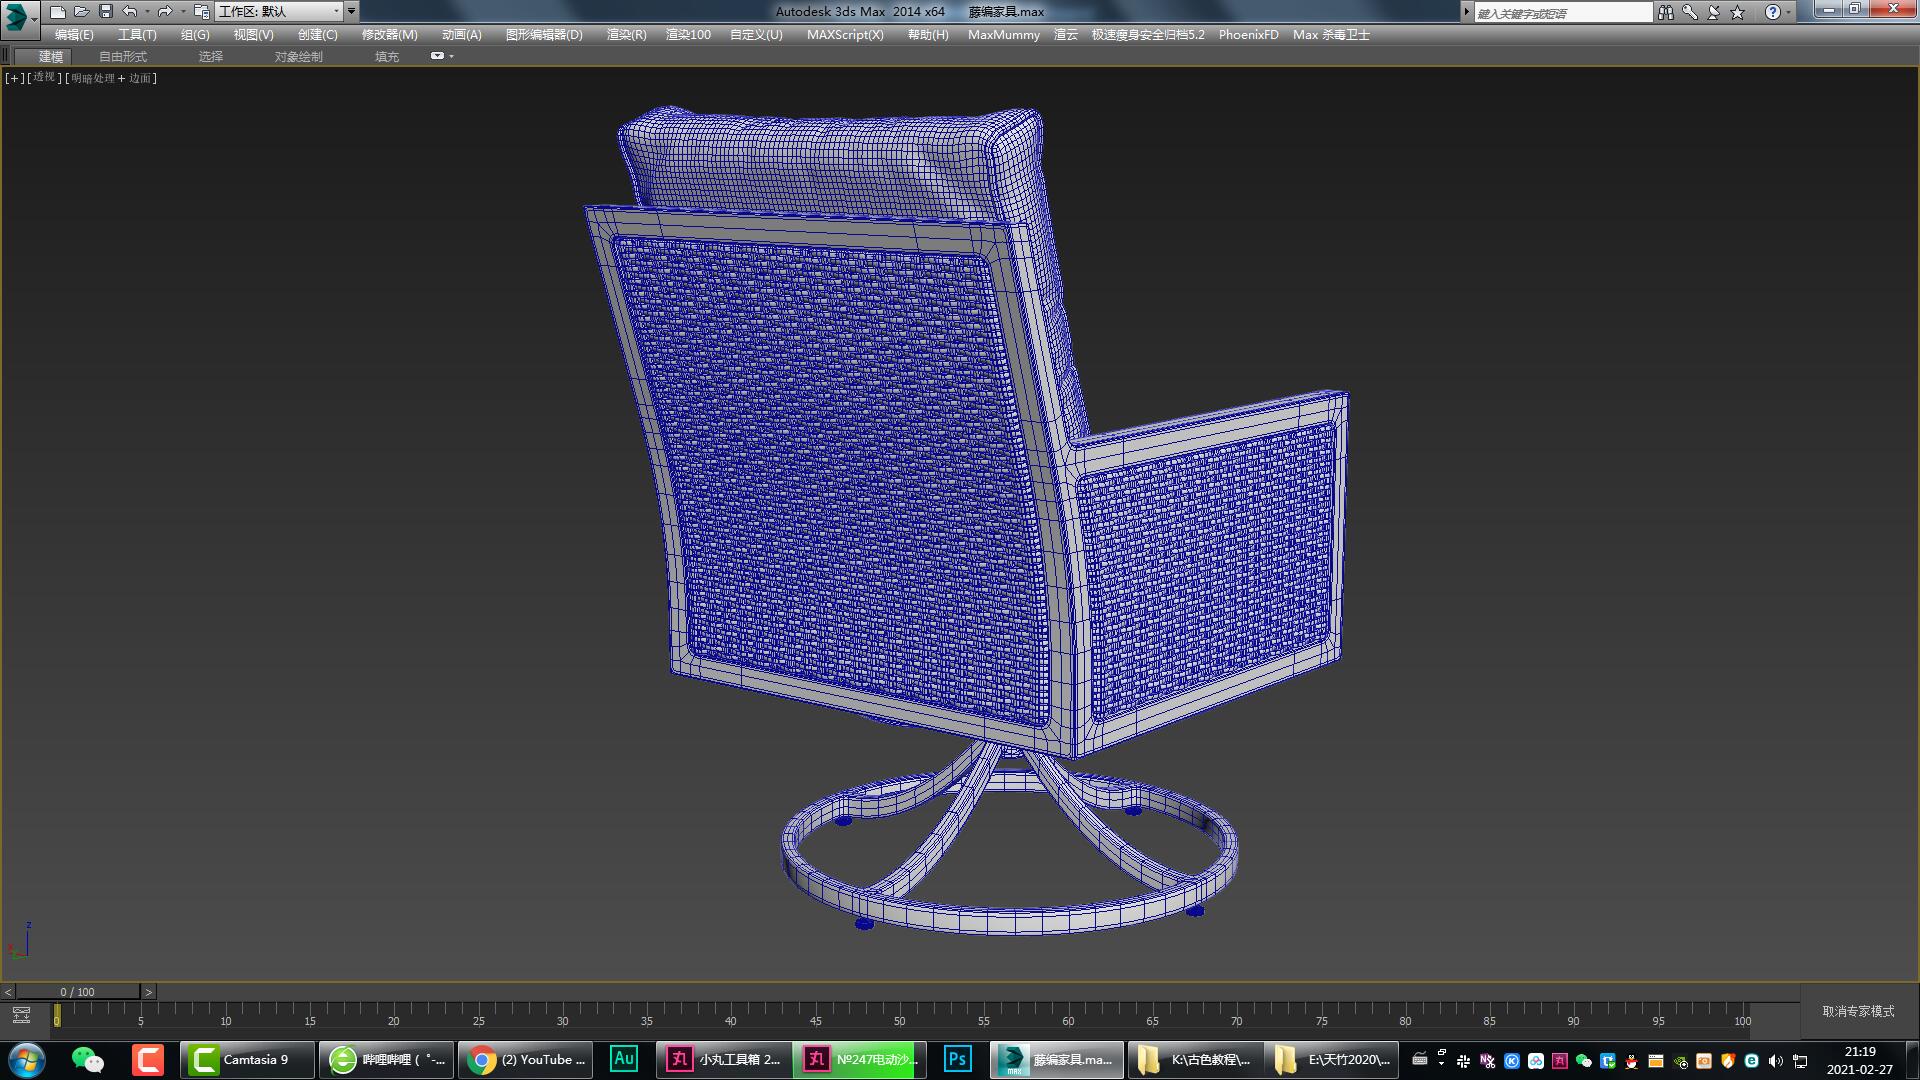Open the 明暗处理+边面 shading dropdown
The width and height of the screenshot is (1920, 1080).
coord(110,77)
